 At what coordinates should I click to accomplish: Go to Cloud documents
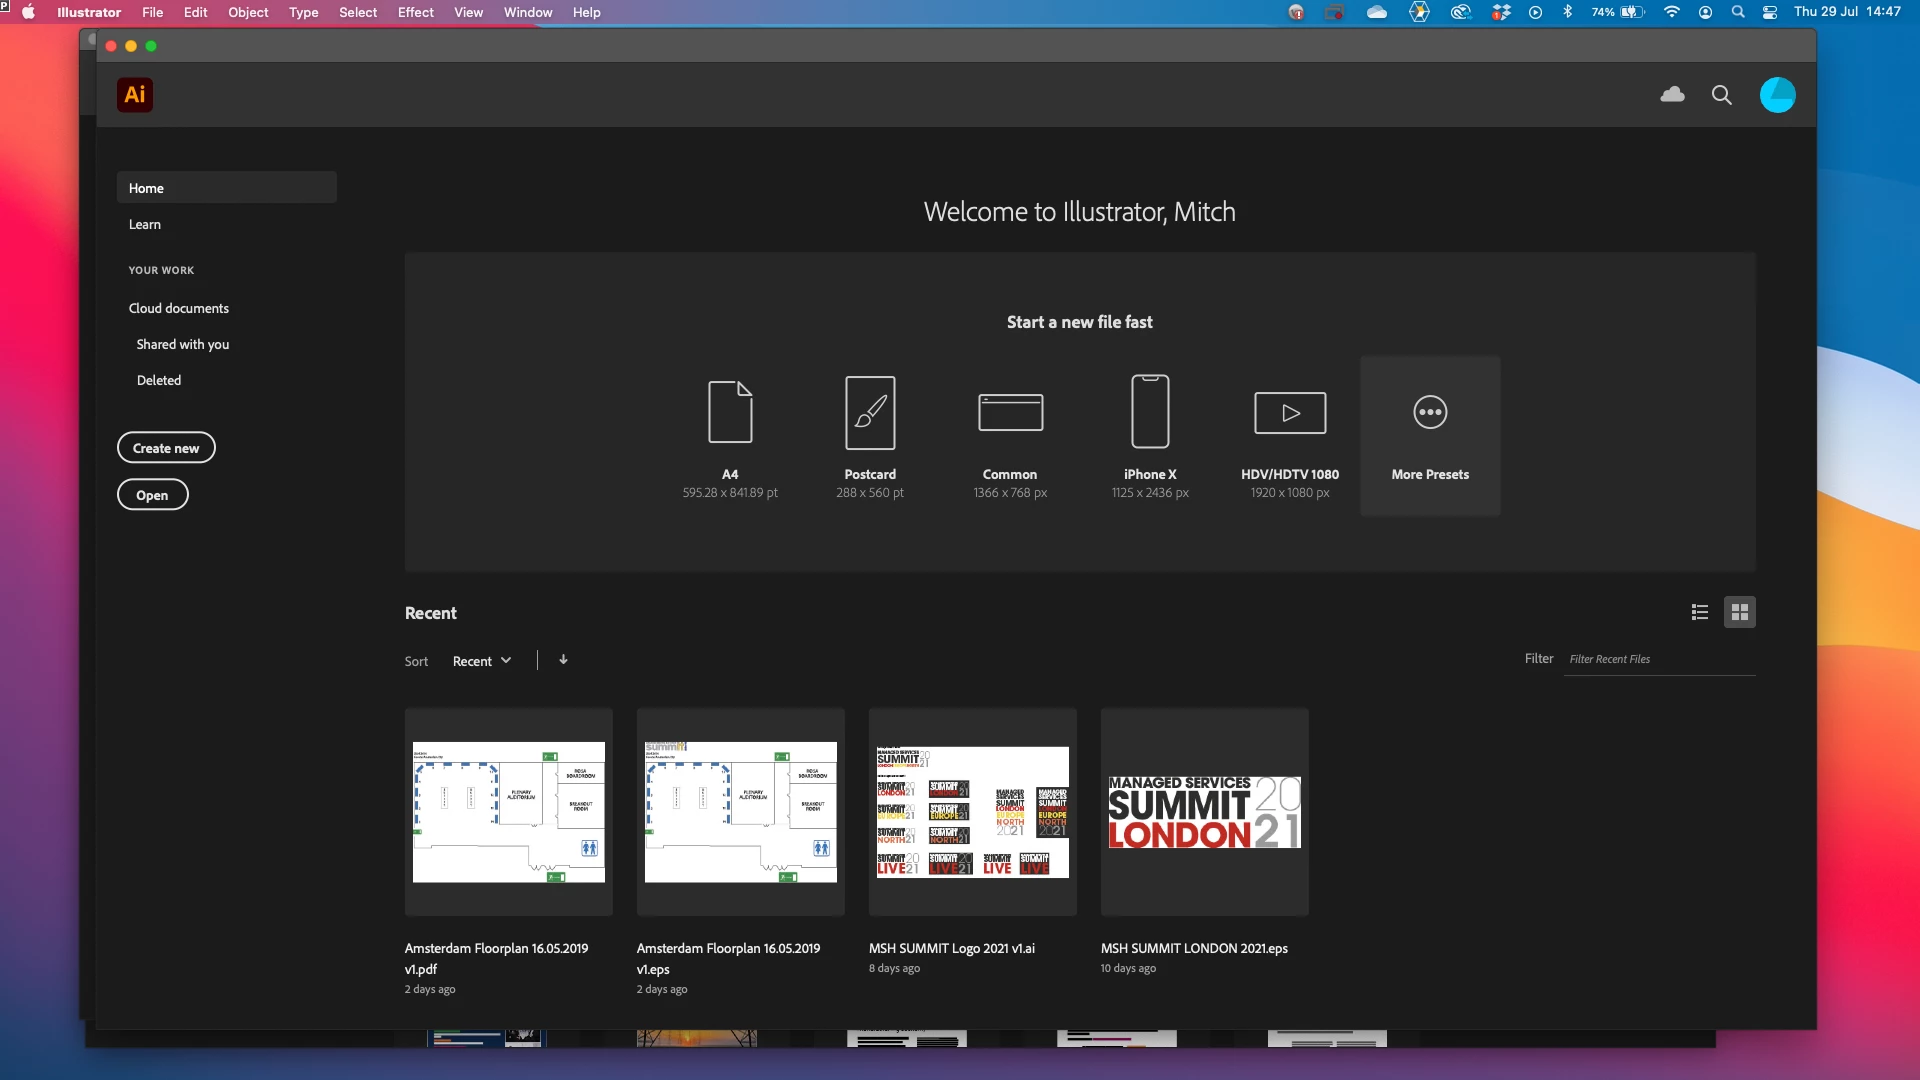tap(179, 308)
